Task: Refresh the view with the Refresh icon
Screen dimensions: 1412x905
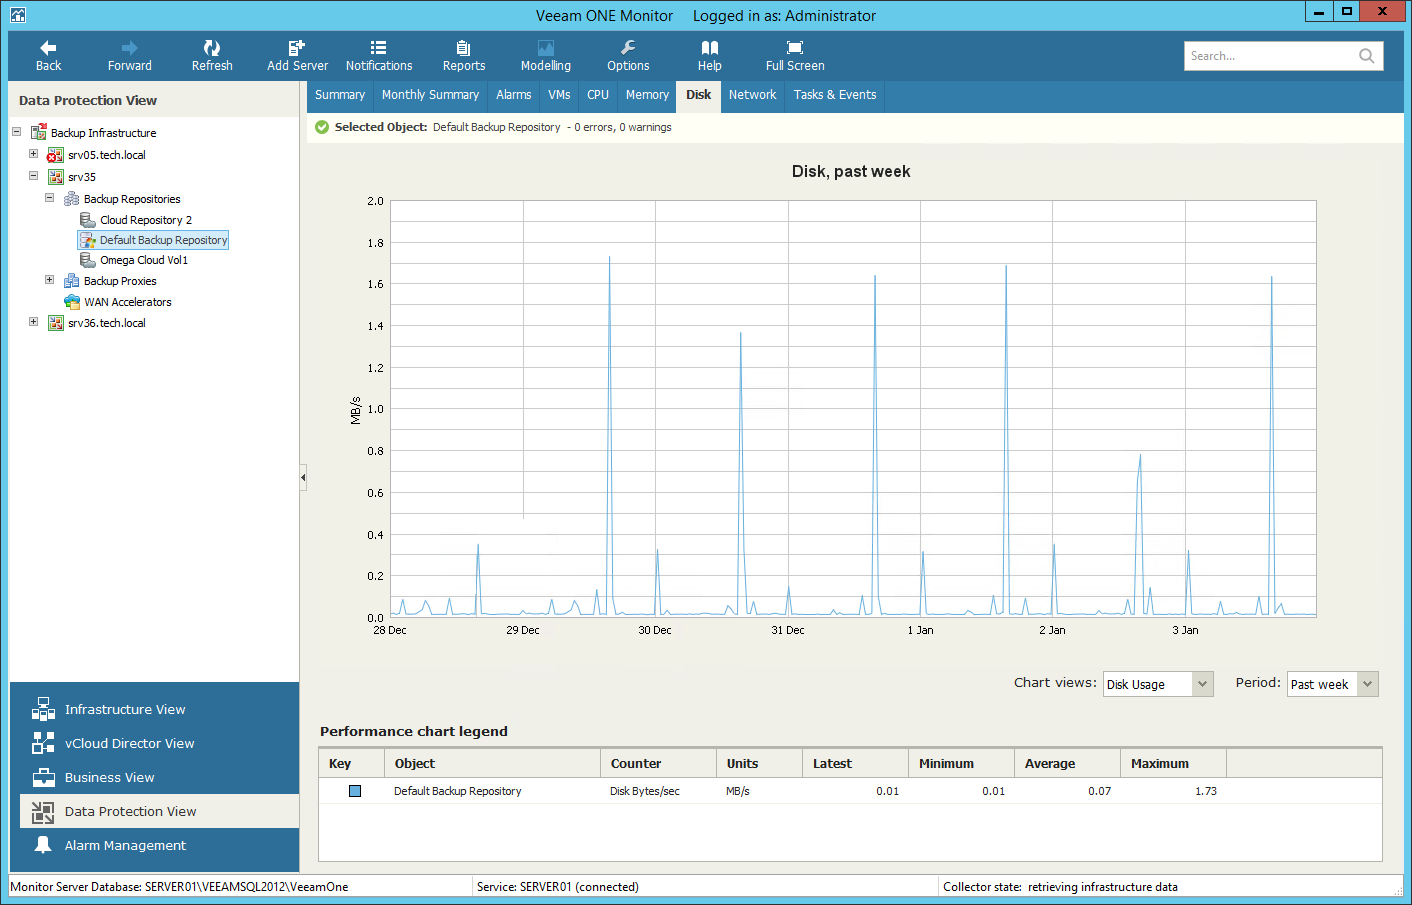Action: click(x=212, y=48)
